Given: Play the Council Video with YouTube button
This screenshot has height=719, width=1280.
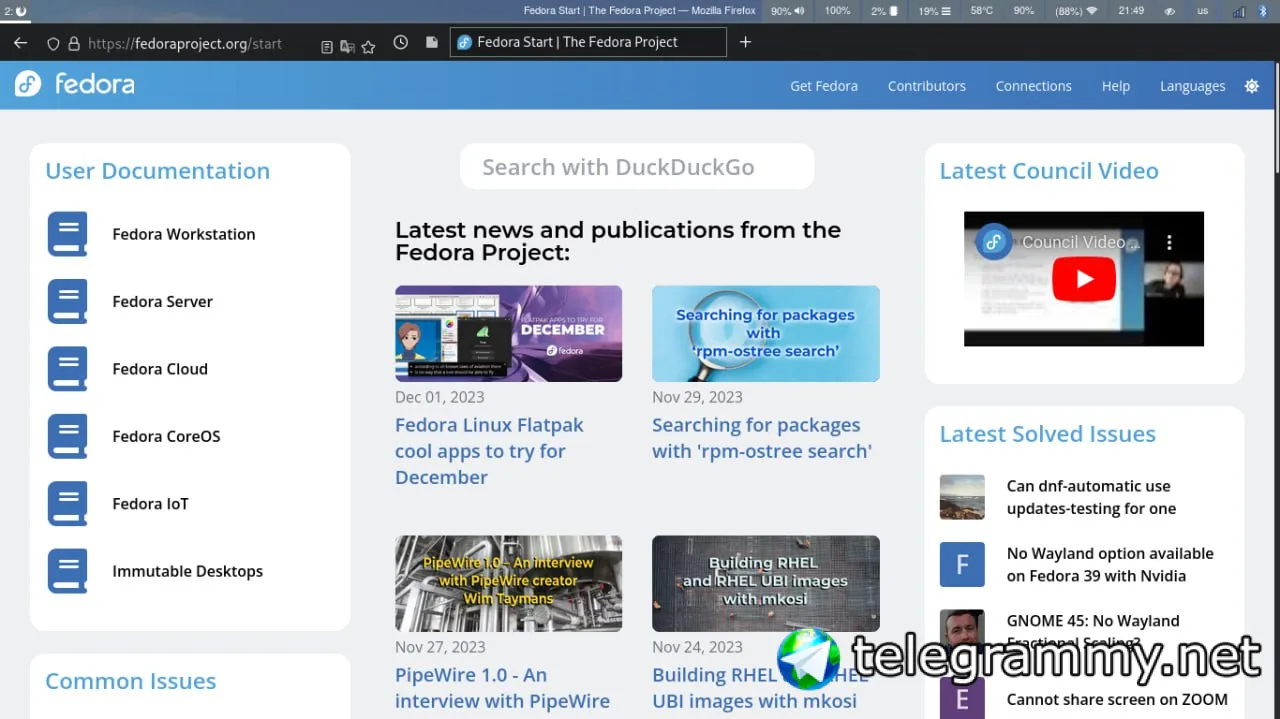Looking at the screenshot, I should coord(1084,279).
